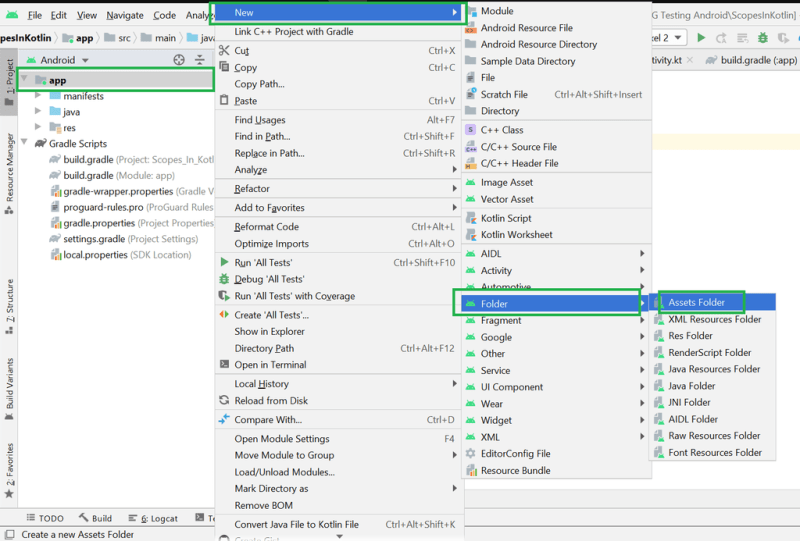
Task: Choose Kotlin Worksheet from New submenu
Action: pos(557,235)
